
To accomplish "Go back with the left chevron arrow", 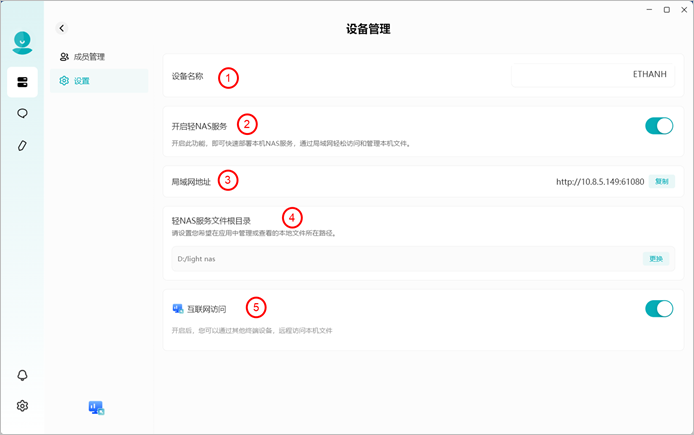I will (x=62, y=28).
